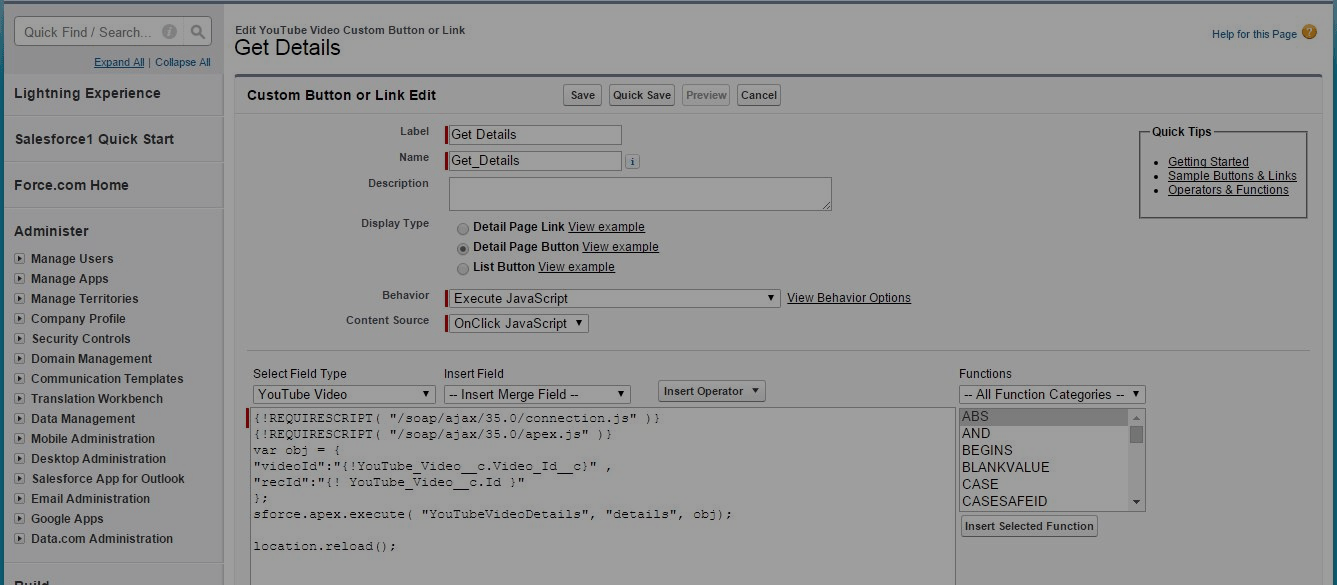Expand the Email Administration sidebar node
1337x585 pixels.
click(20, 499)
